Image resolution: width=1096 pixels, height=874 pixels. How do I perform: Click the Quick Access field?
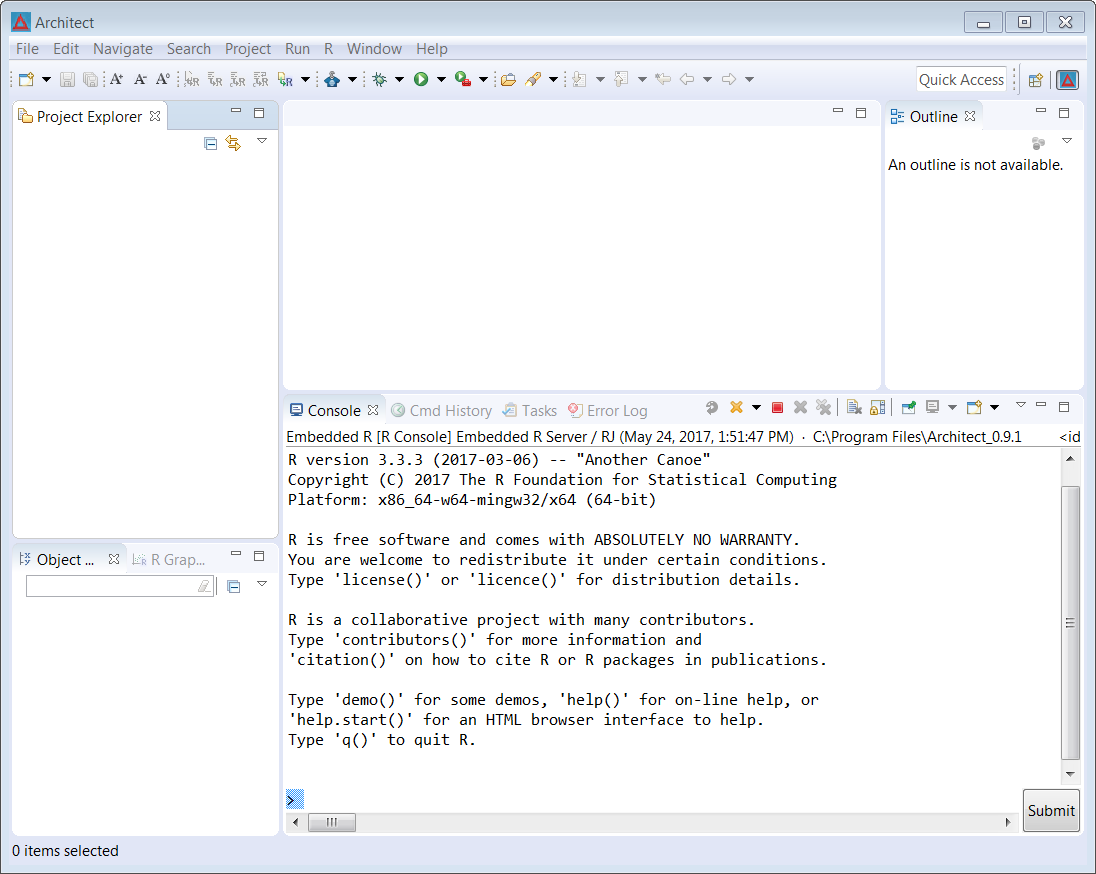pos(961,80)
